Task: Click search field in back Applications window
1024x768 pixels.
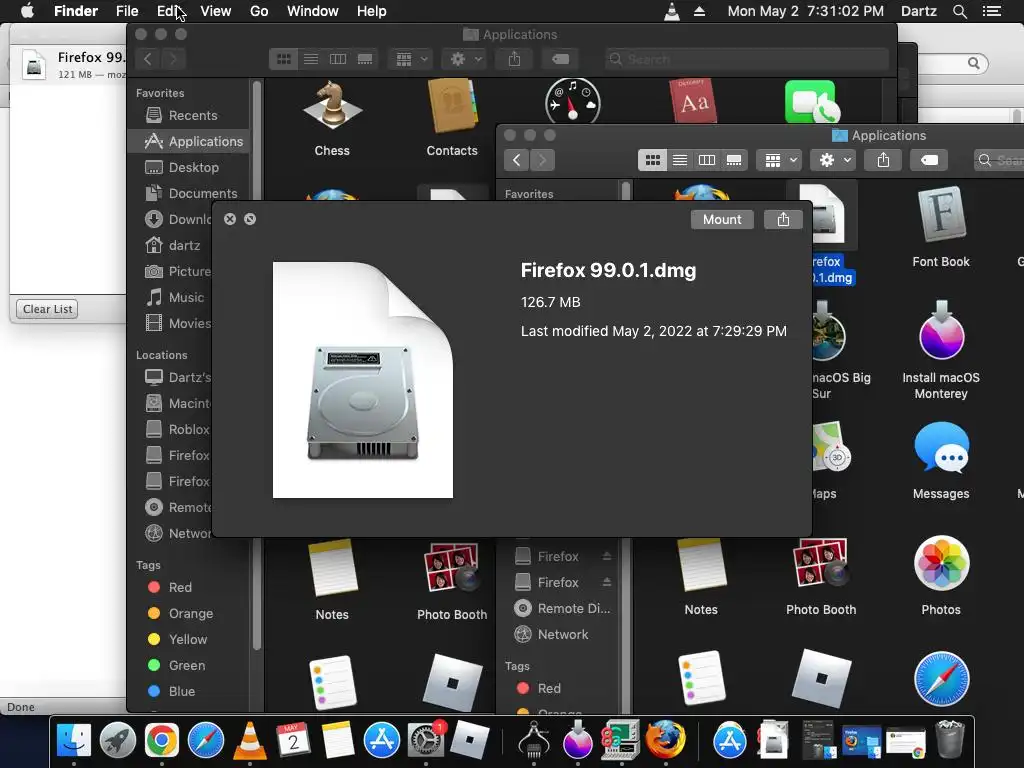Action: click(x=746, y=59)
